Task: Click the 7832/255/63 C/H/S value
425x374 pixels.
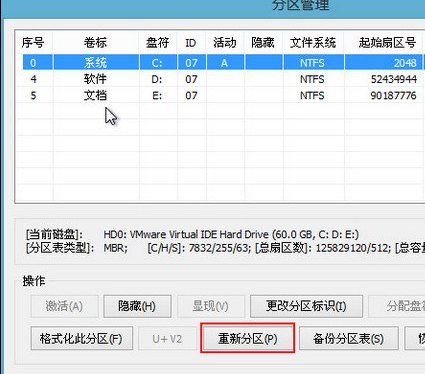Action: [x=220, y=248]
